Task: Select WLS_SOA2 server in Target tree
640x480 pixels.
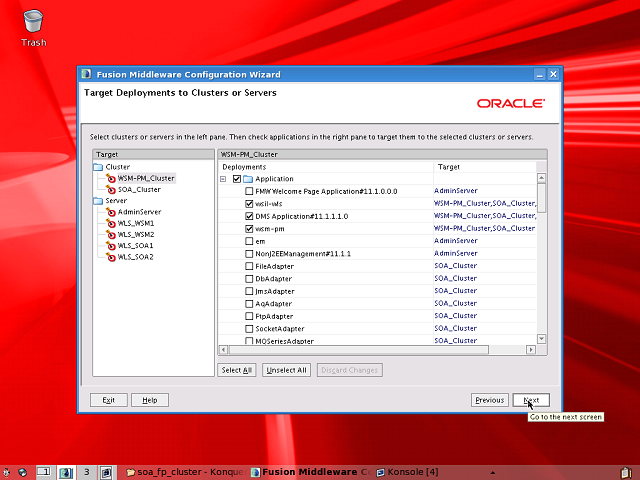Action: pyautogui.click(x=135, y=257)
